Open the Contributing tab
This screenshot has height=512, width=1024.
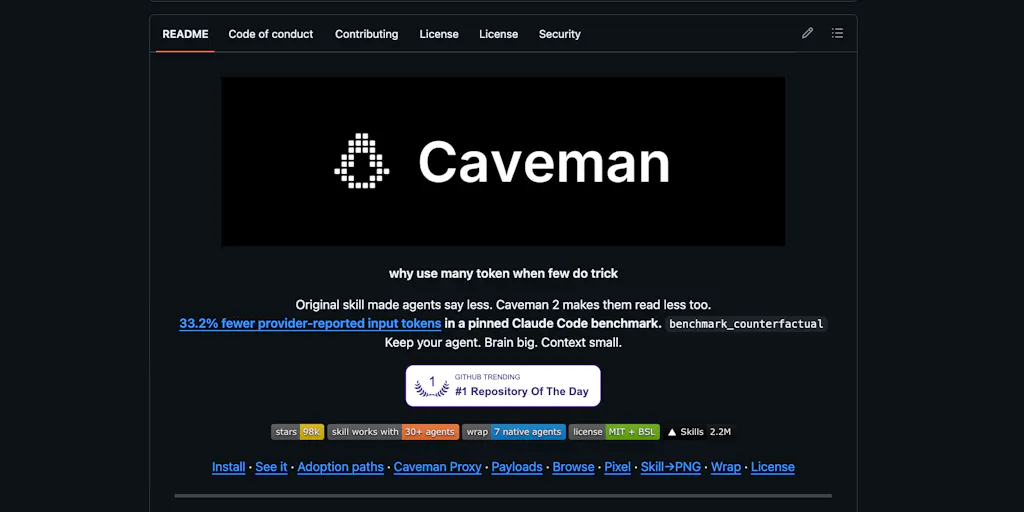(366, 34)
